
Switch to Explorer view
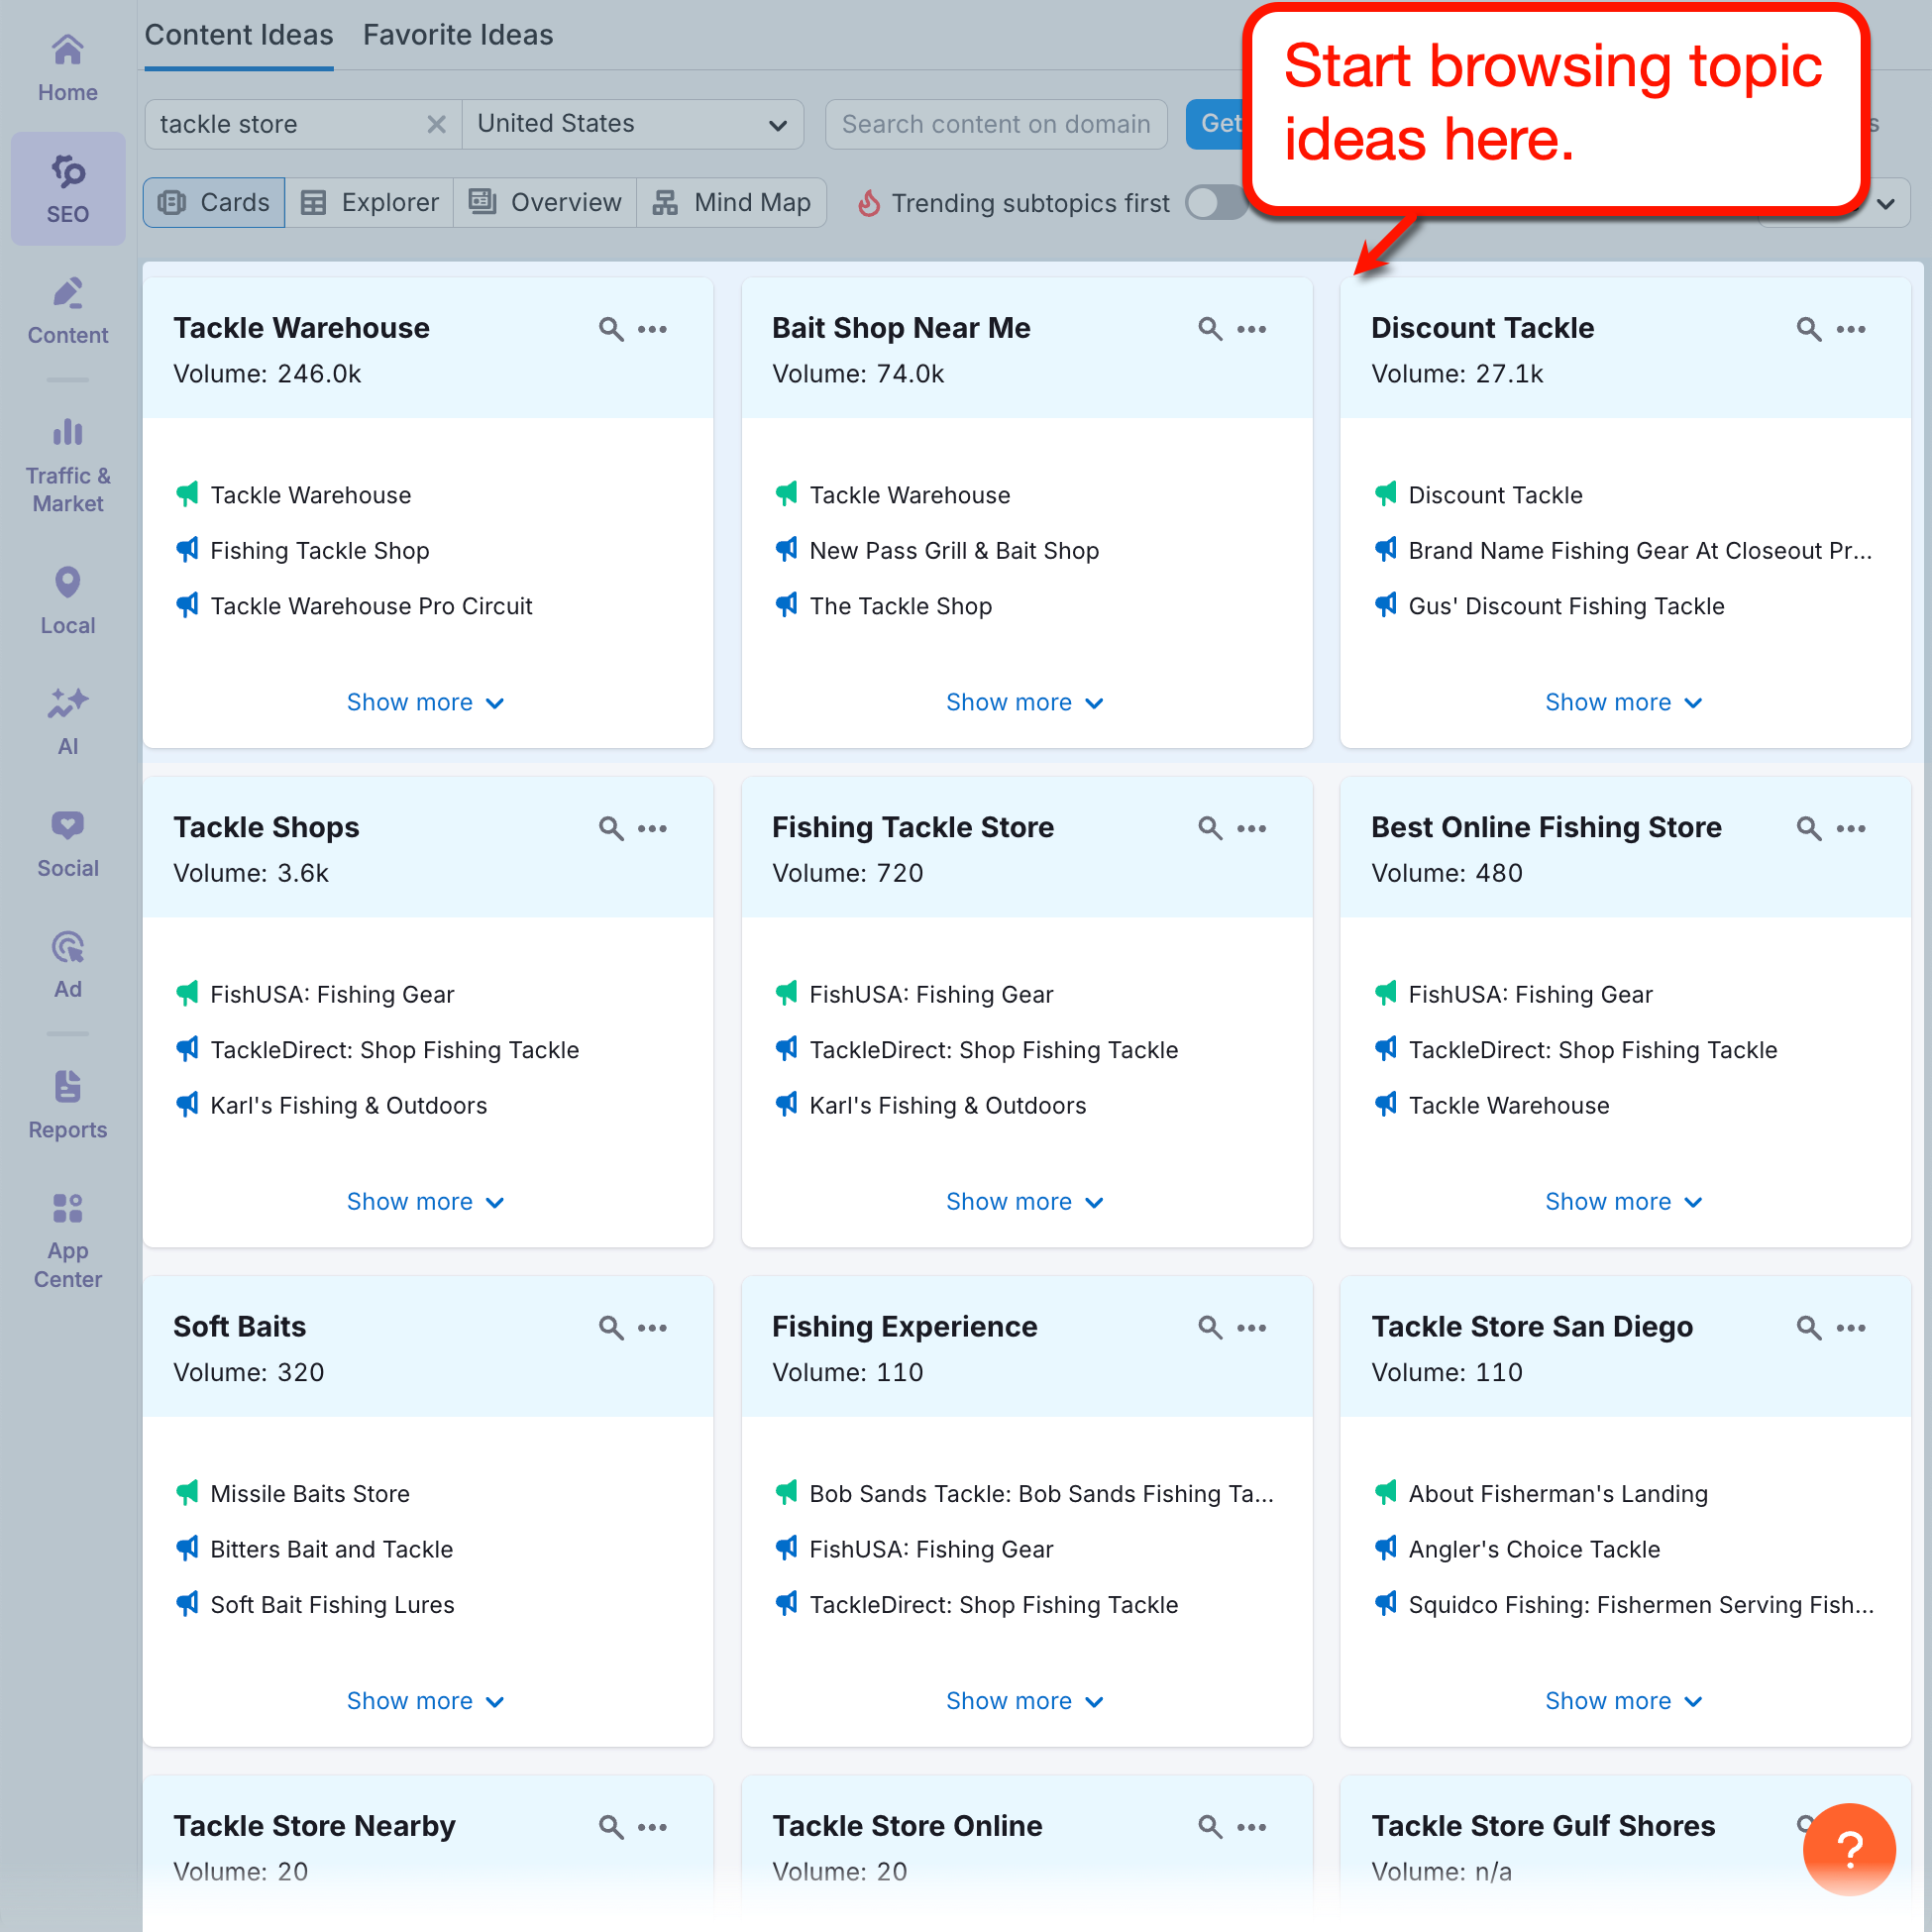tap(369, 202)
